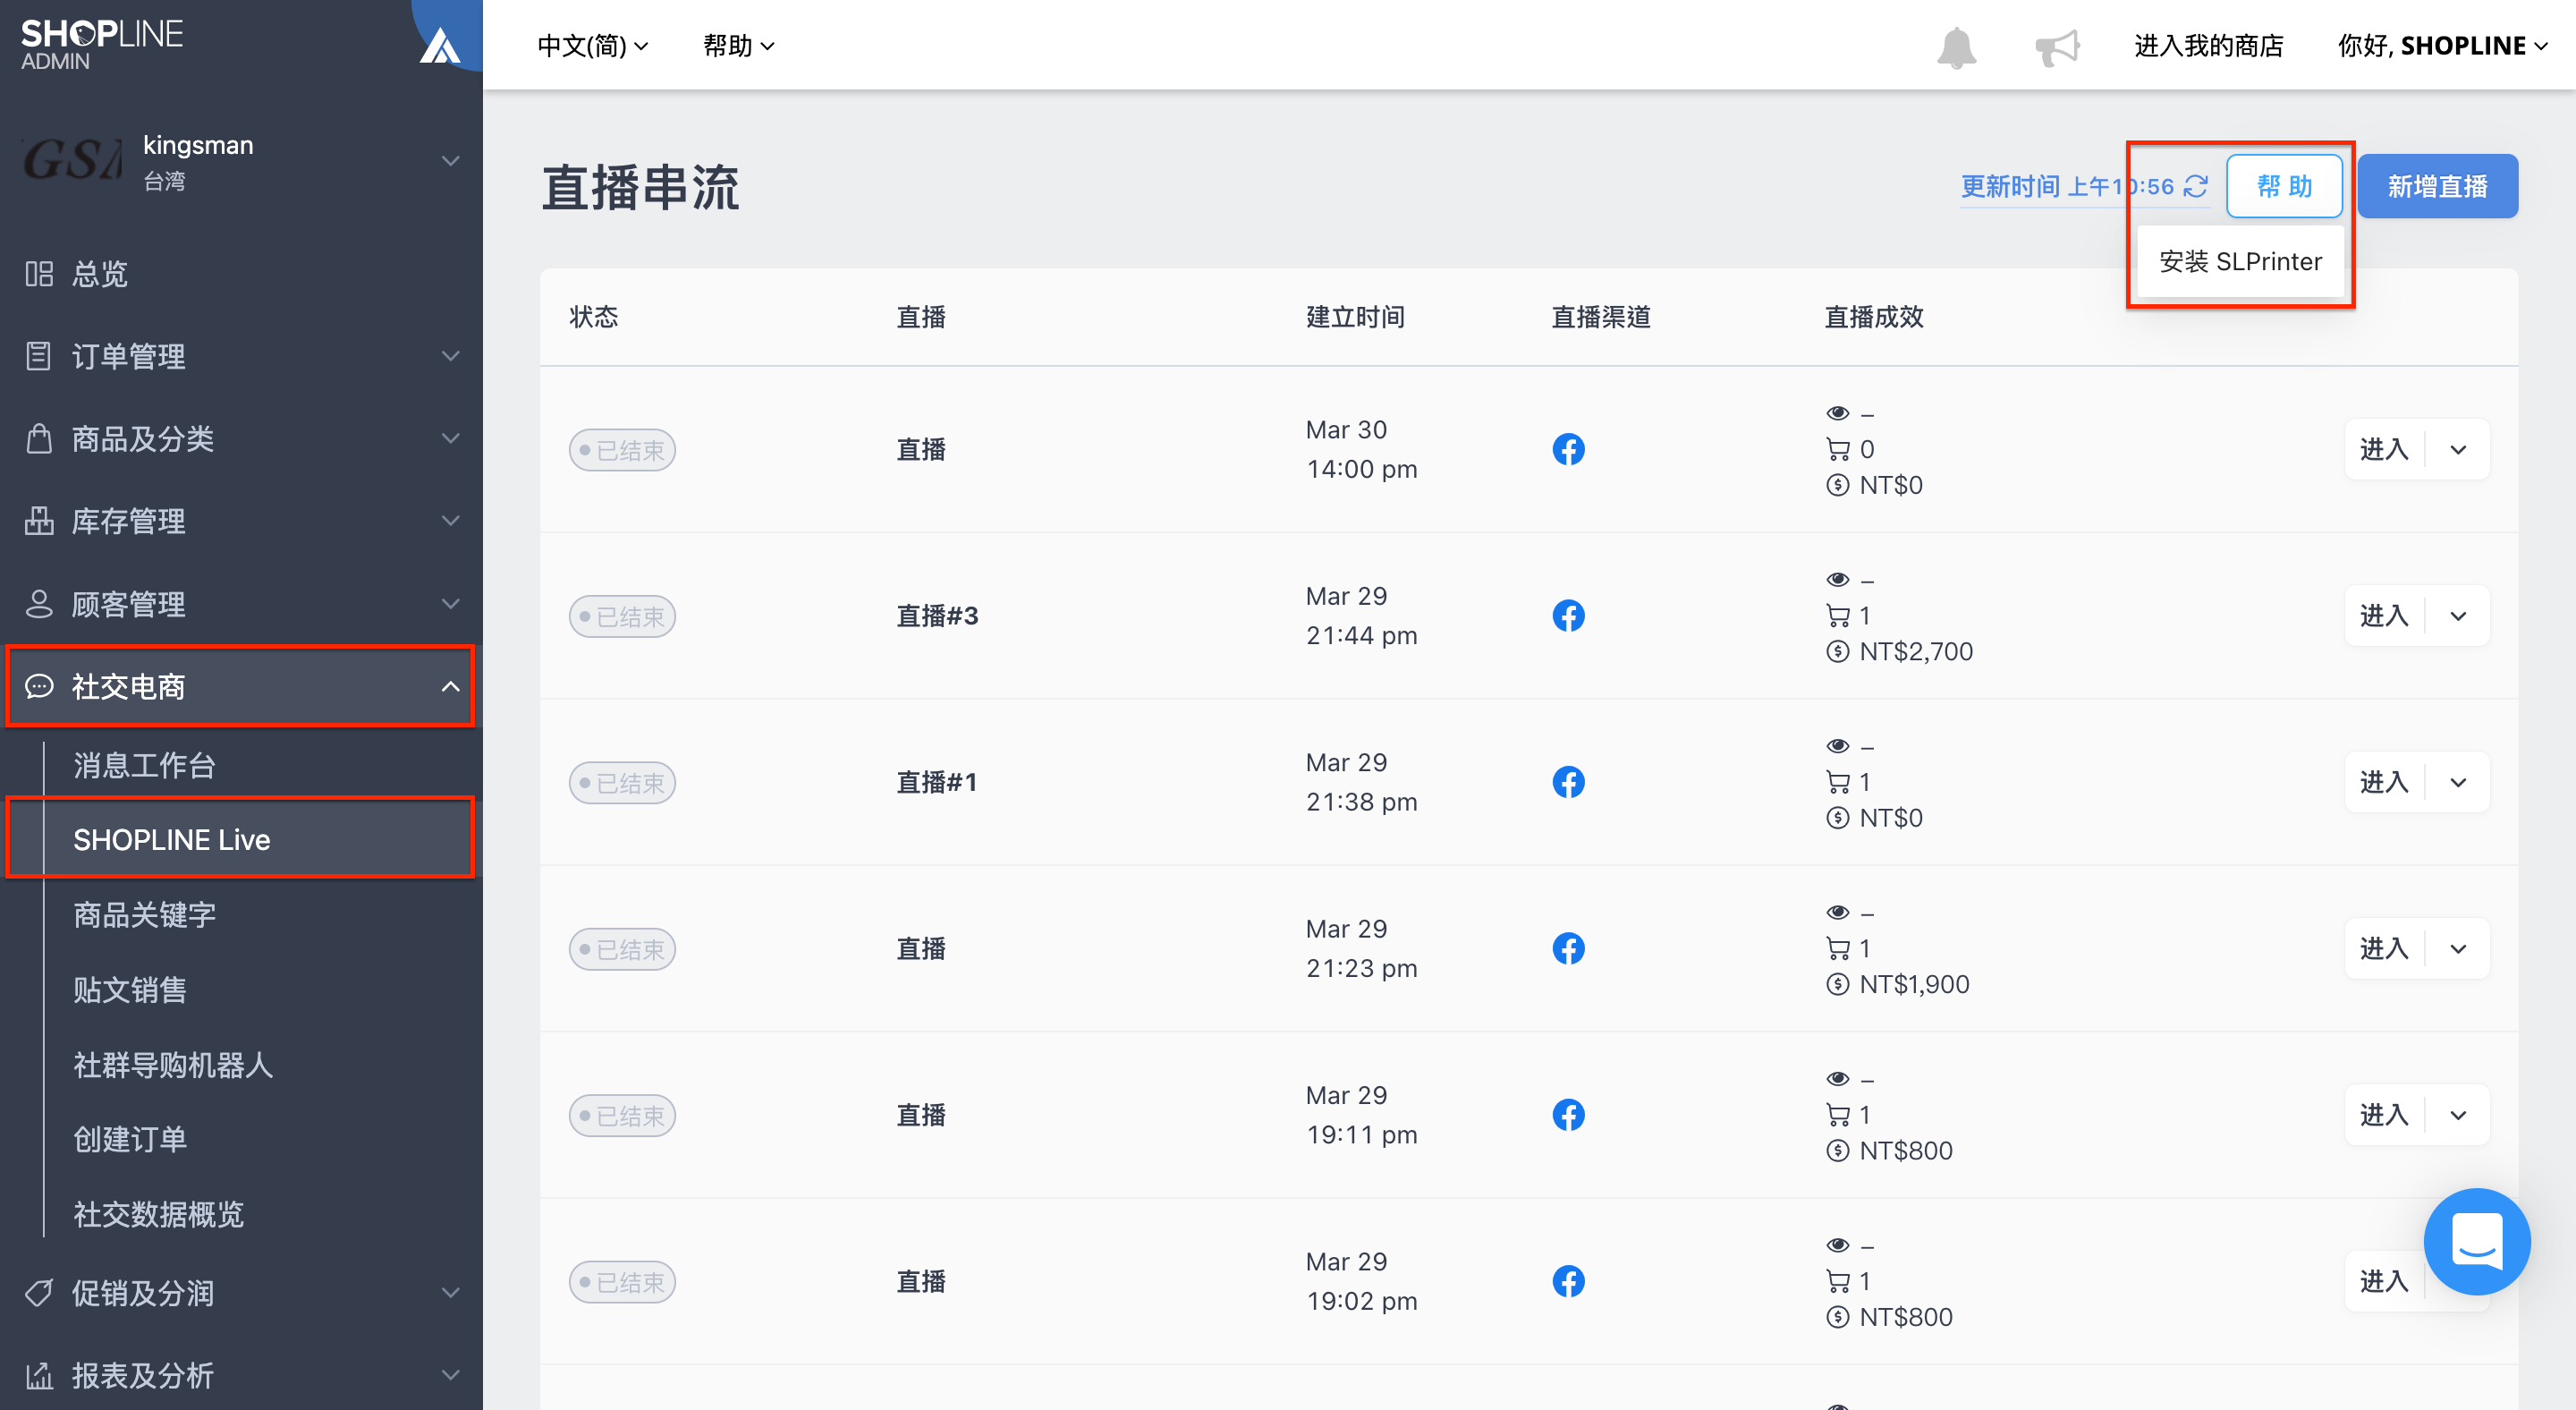Click 进入 for the Mar 30 broadcast
Image resolution: width=2576 pixels, height=1410 pixels.
pos(2384,449)
